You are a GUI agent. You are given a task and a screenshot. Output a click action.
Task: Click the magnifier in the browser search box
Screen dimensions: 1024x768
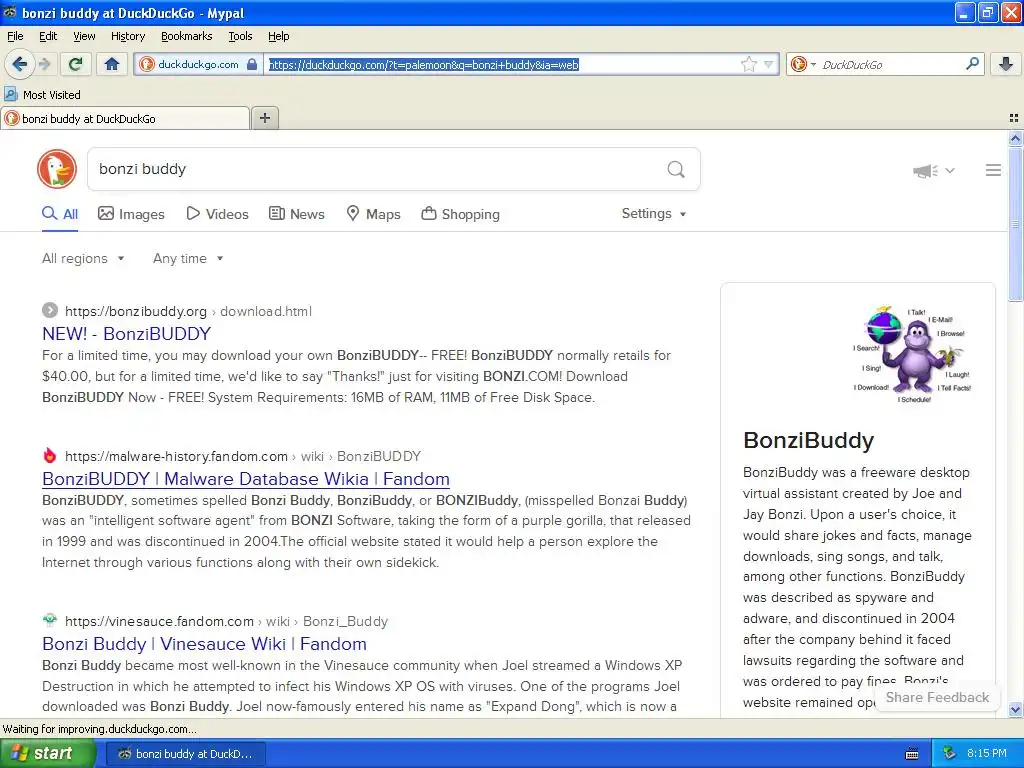coord(972,64)
